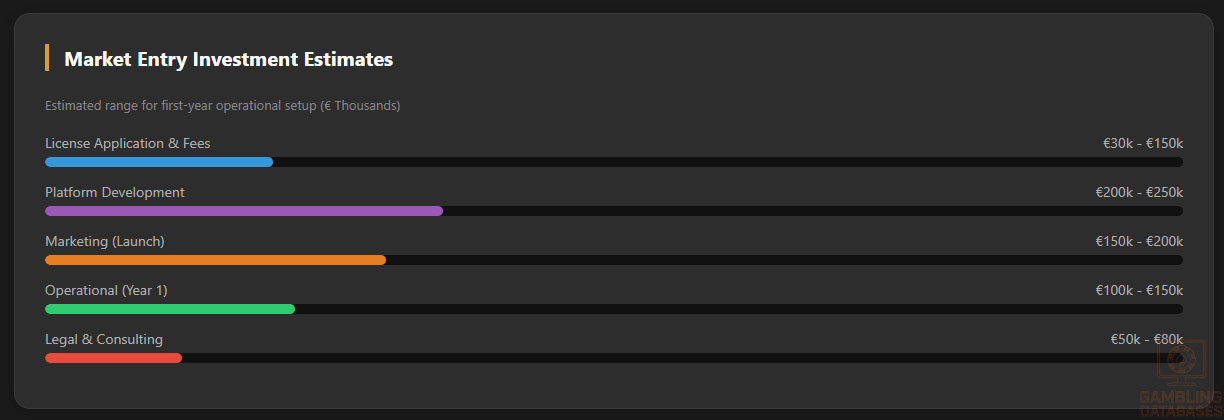
Task: Click the Market Entry Investment Estimates heading
Action: pyautogui.click(x=228, y=59)
